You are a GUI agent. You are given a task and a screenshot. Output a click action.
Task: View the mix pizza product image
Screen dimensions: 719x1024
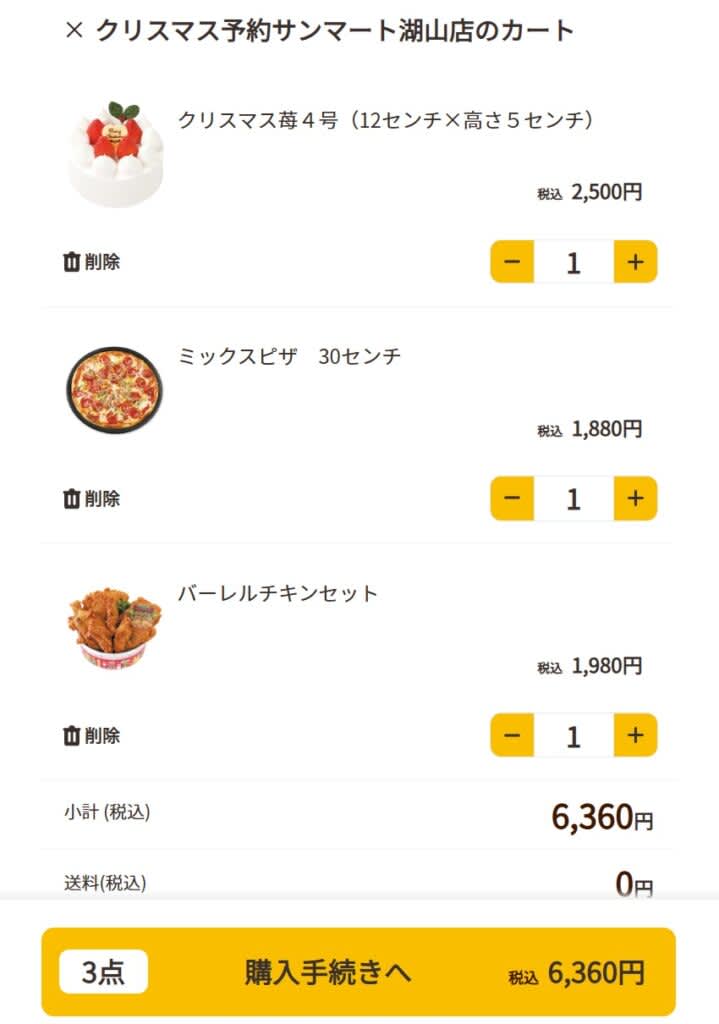point(115,390)
